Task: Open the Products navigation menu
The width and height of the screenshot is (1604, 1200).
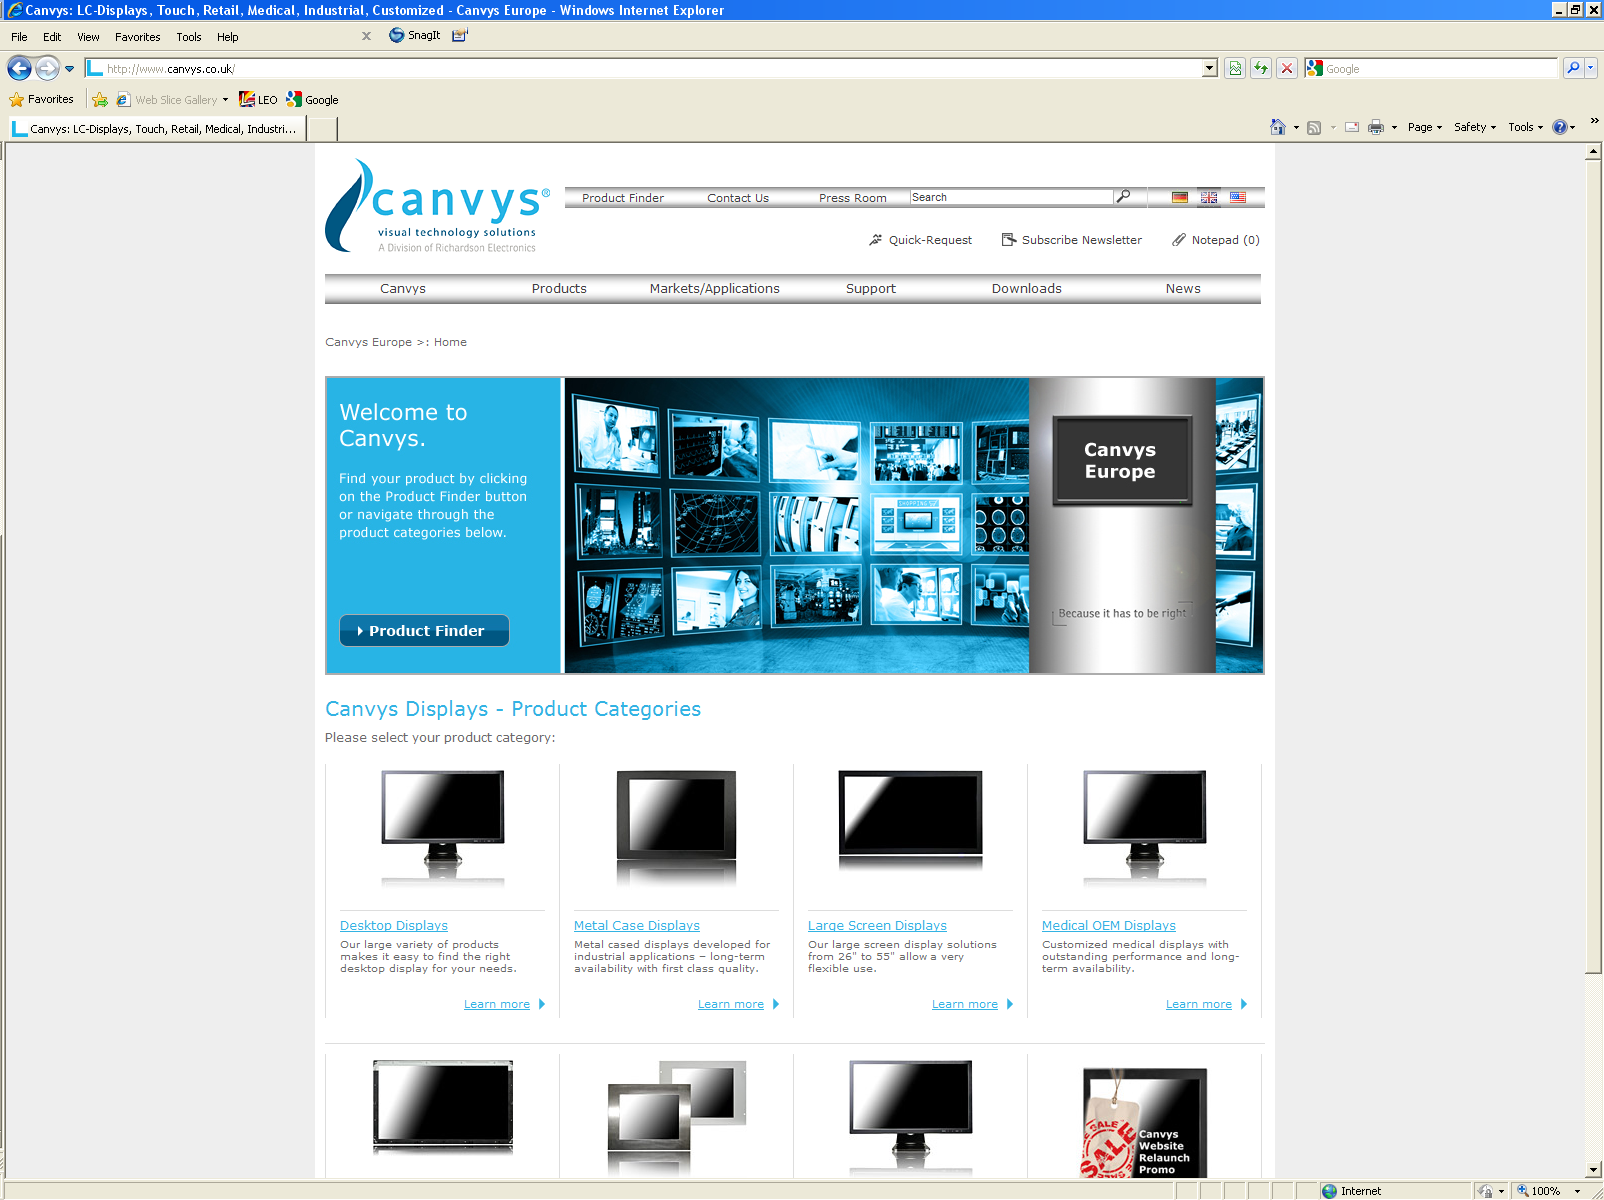Action: pyautogui.click(x=559, y=289)
